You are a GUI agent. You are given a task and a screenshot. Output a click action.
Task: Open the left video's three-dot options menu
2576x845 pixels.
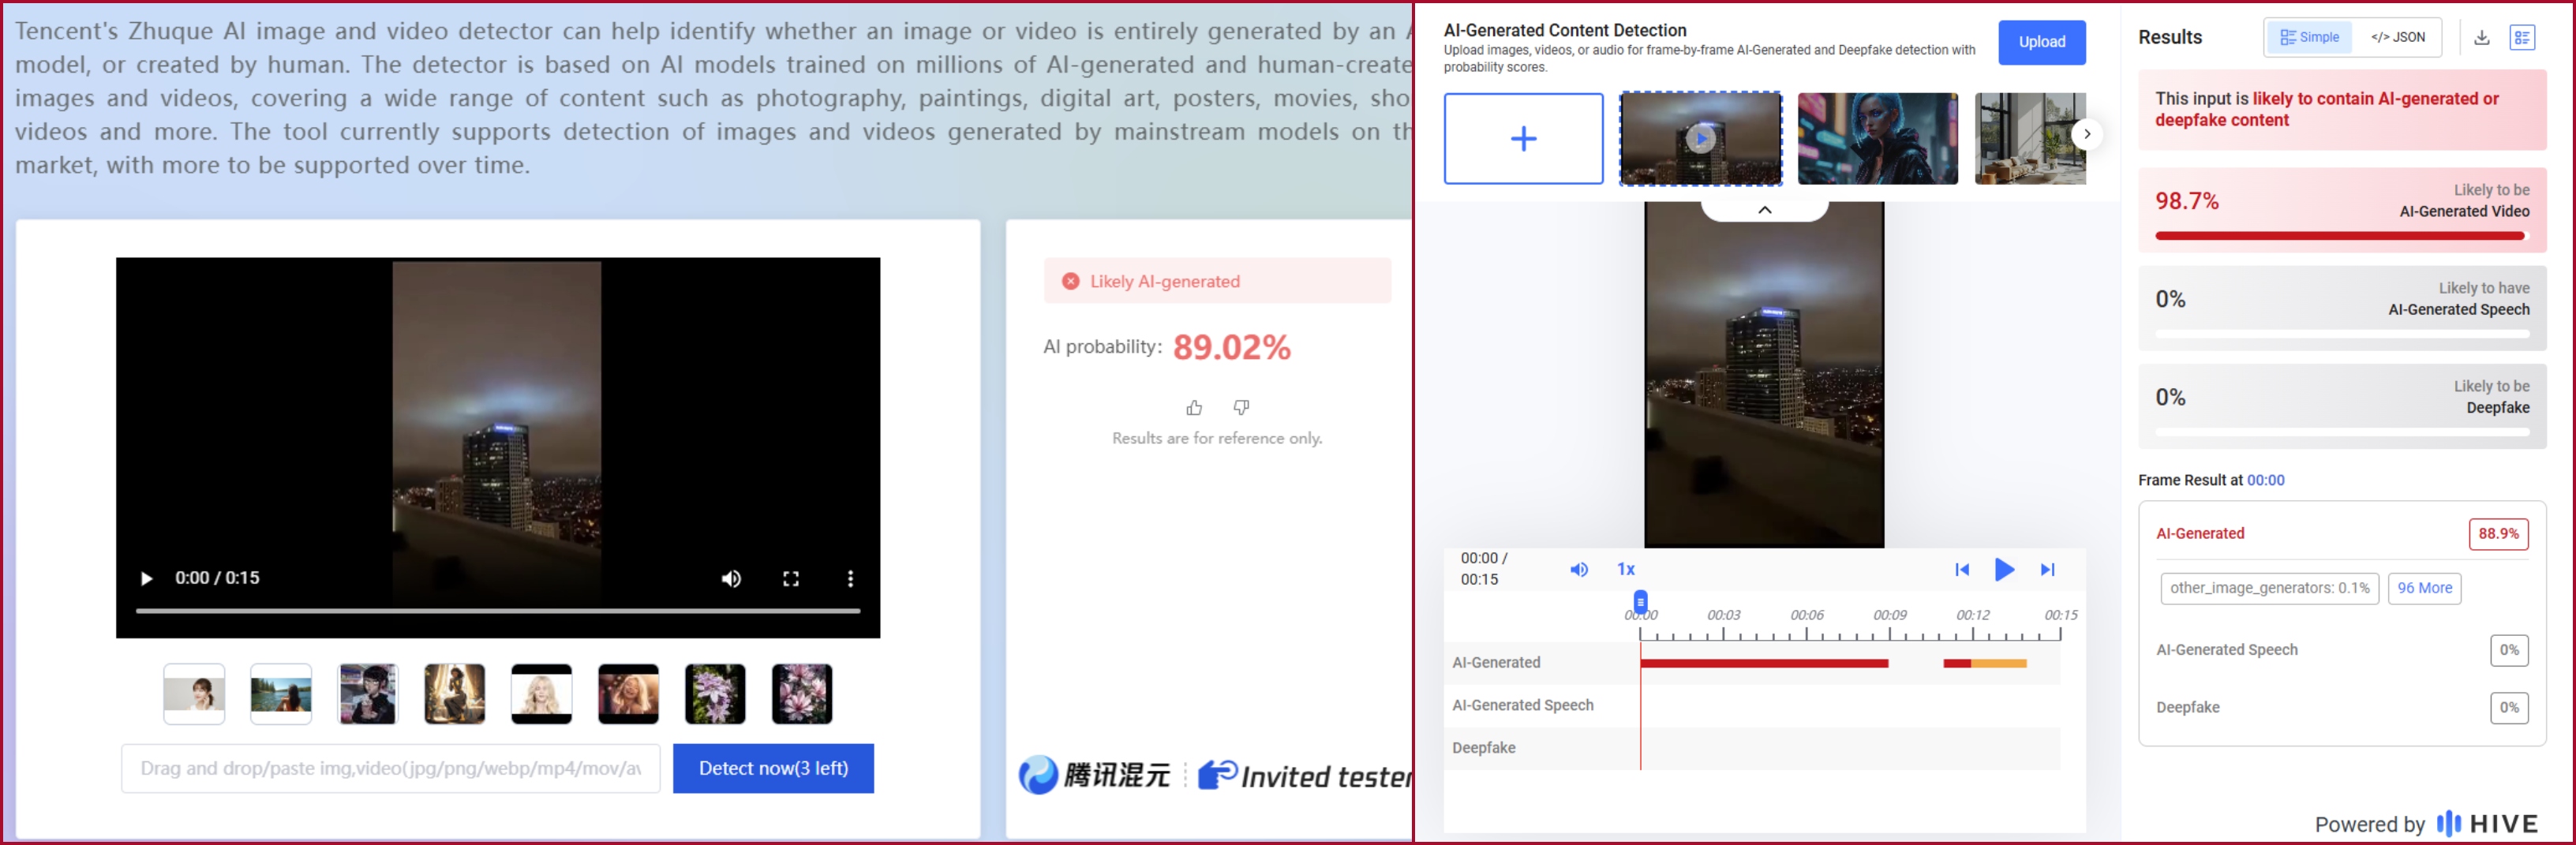tap(850, 578)
